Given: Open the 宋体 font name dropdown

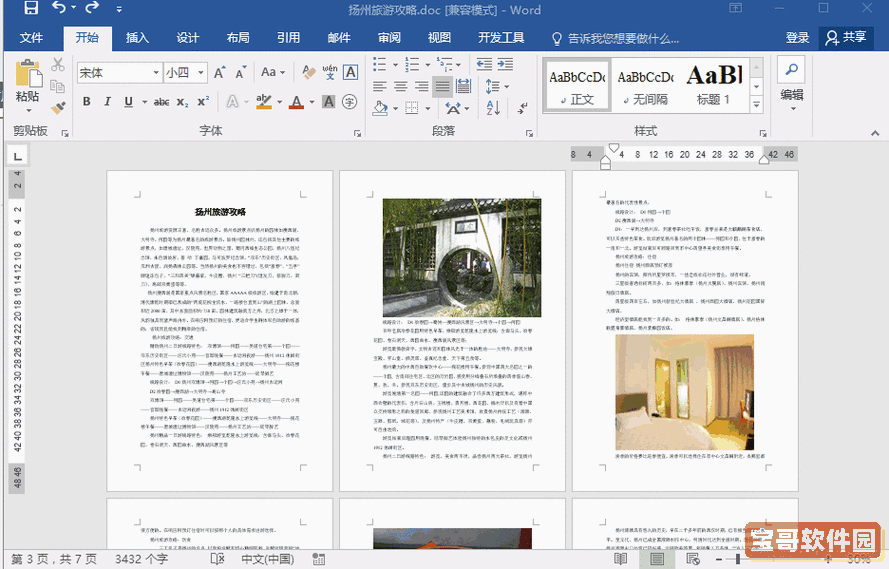Looking at the screenshot, I should 156,73.
